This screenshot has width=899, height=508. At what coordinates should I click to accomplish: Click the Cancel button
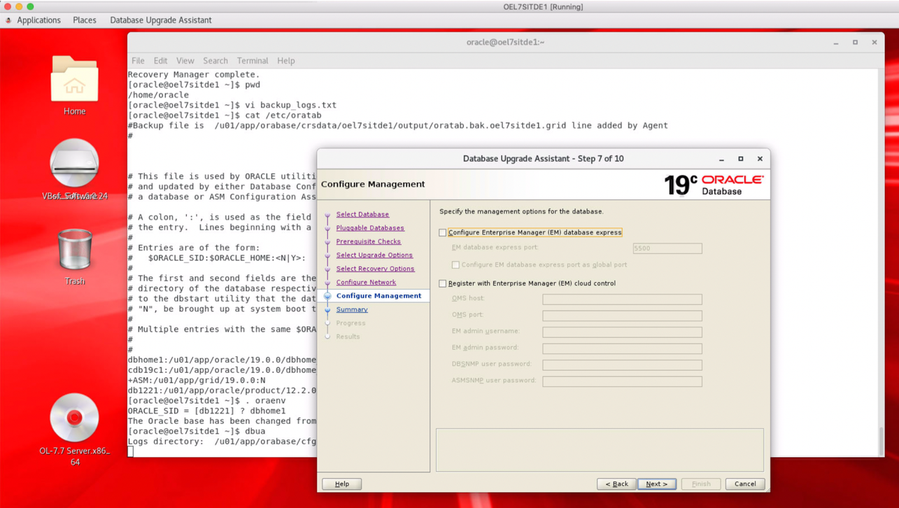coord(745,484)
